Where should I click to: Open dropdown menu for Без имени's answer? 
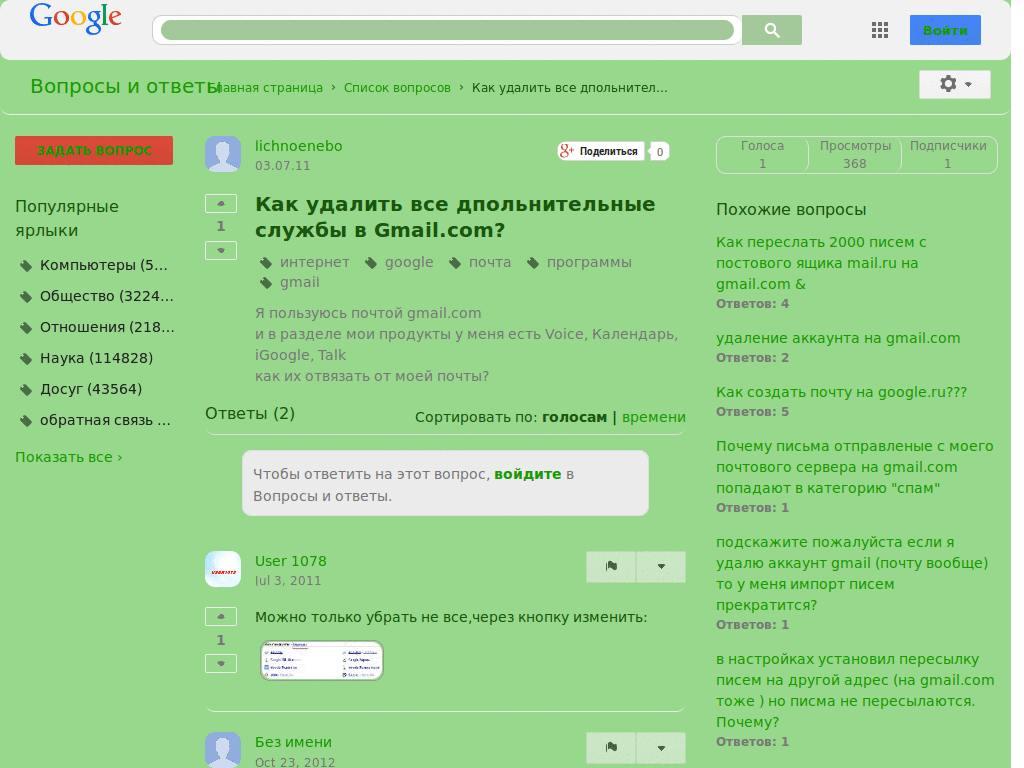661,748
